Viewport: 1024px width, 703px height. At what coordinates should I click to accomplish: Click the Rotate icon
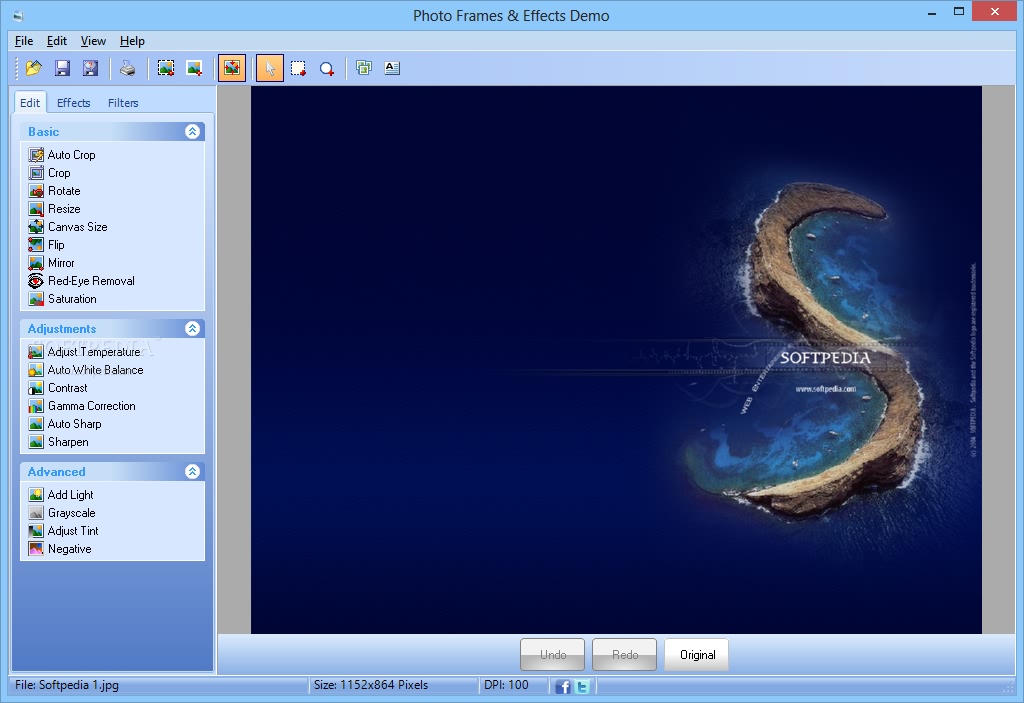coord(36,191)
